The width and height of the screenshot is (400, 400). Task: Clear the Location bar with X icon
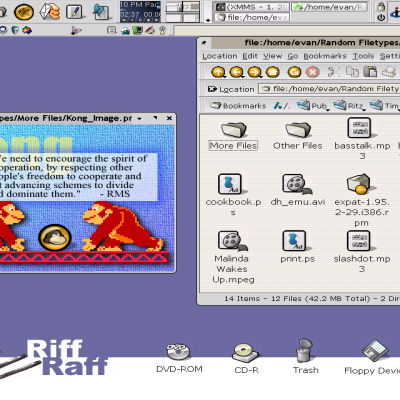pos(212,89)
